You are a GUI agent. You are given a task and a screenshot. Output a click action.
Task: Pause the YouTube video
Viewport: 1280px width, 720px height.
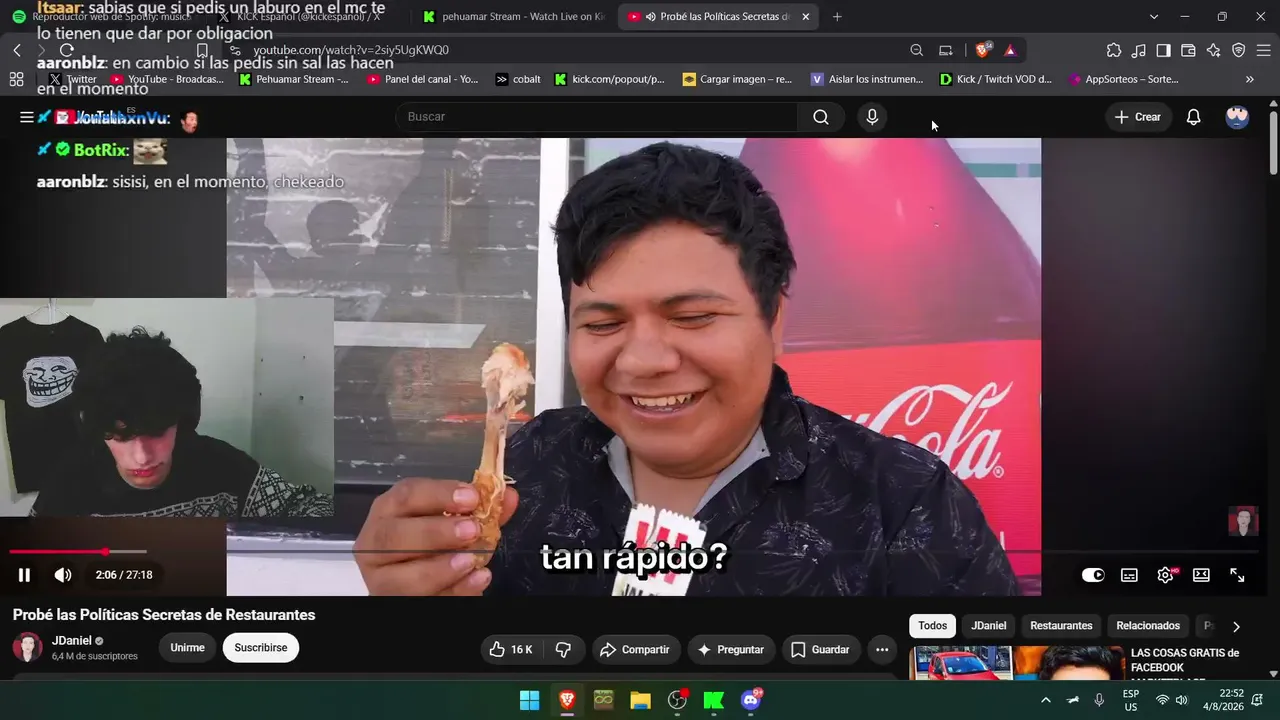click(24, 575)
